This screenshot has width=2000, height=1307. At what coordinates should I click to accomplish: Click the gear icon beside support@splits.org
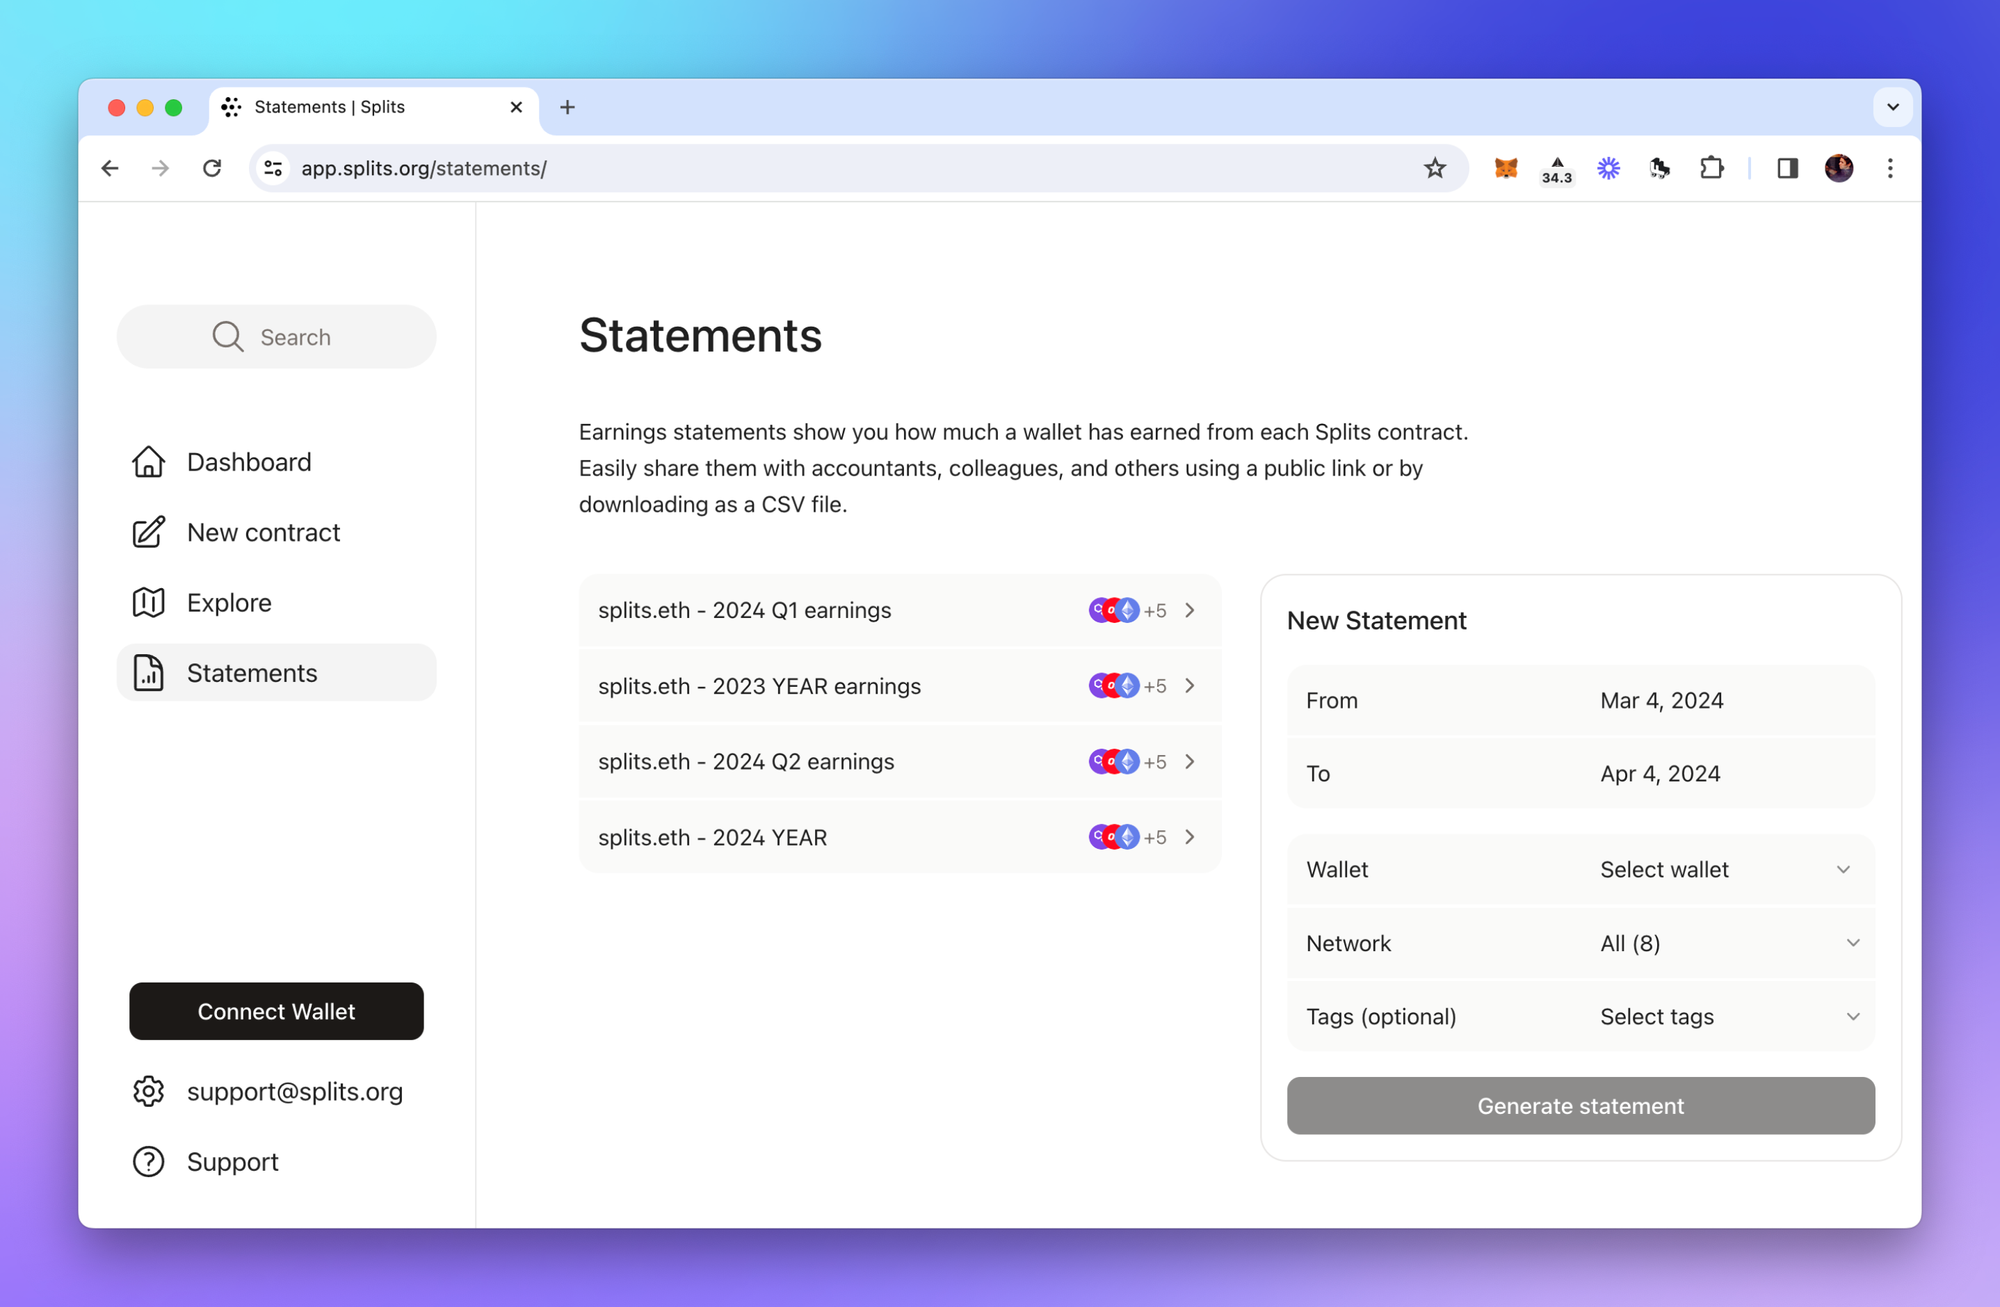coord(148,1091)
